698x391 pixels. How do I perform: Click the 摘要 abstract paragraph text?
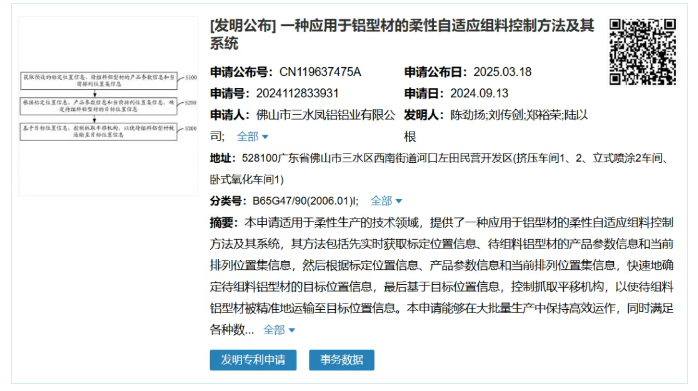442,276
